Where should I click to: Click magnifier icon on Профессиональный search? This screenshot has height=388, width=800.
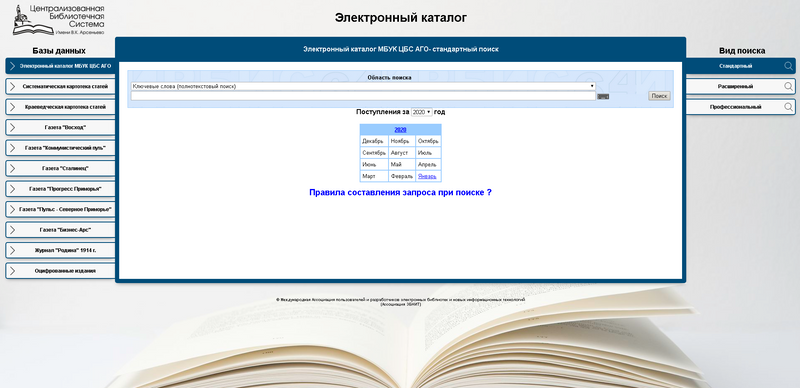[x=789, y=107]
